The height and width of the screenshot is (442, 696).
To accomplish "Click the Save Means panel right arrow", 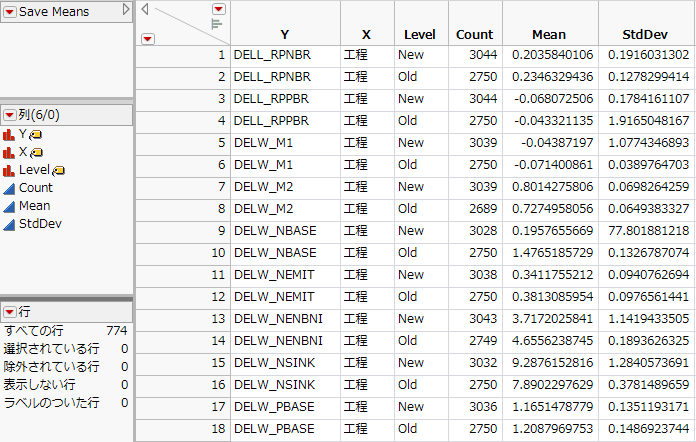I will (126, 10).
